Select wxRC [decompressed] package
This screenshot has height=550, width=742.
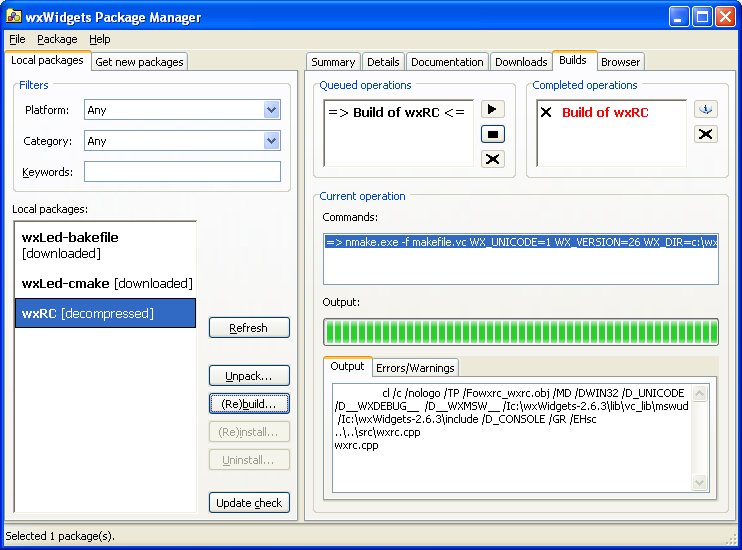[105, 313]
